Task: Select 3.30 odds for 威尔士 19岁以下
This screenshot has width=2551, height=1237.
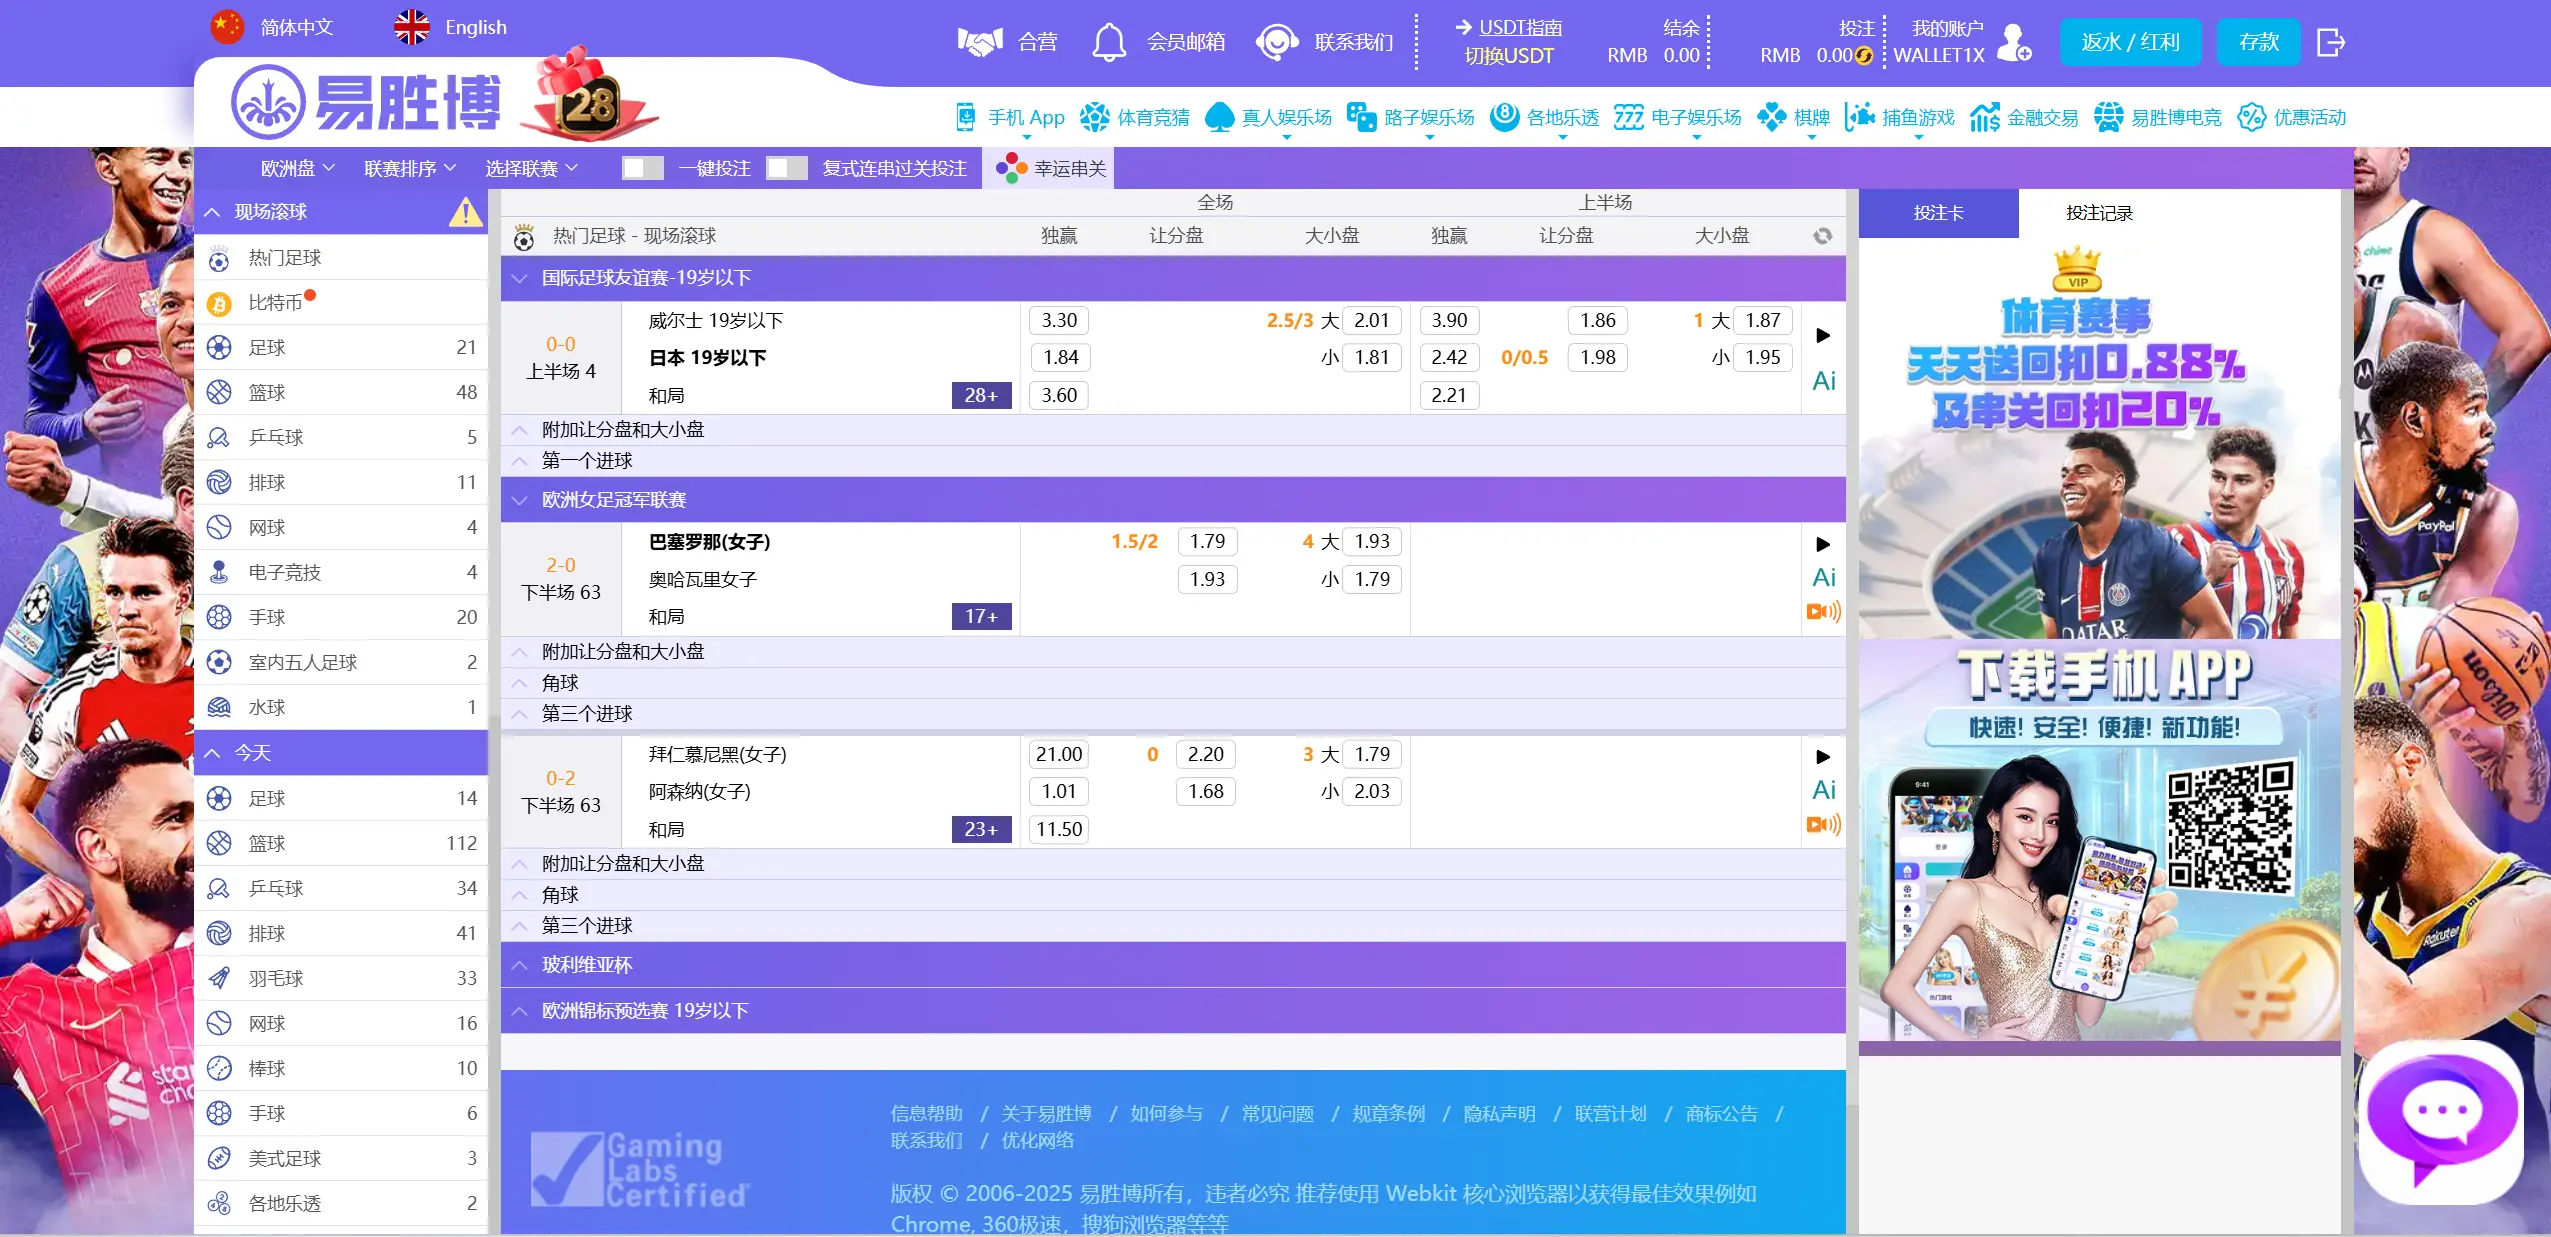Action: click(1059, 320)
